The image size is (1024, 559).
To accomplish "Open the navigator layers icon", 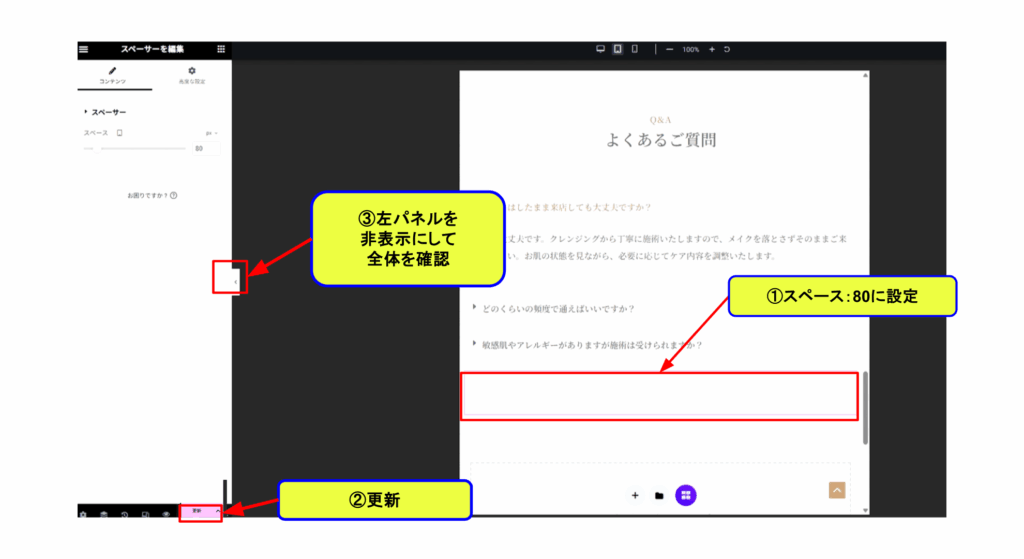I will [104, 514].
